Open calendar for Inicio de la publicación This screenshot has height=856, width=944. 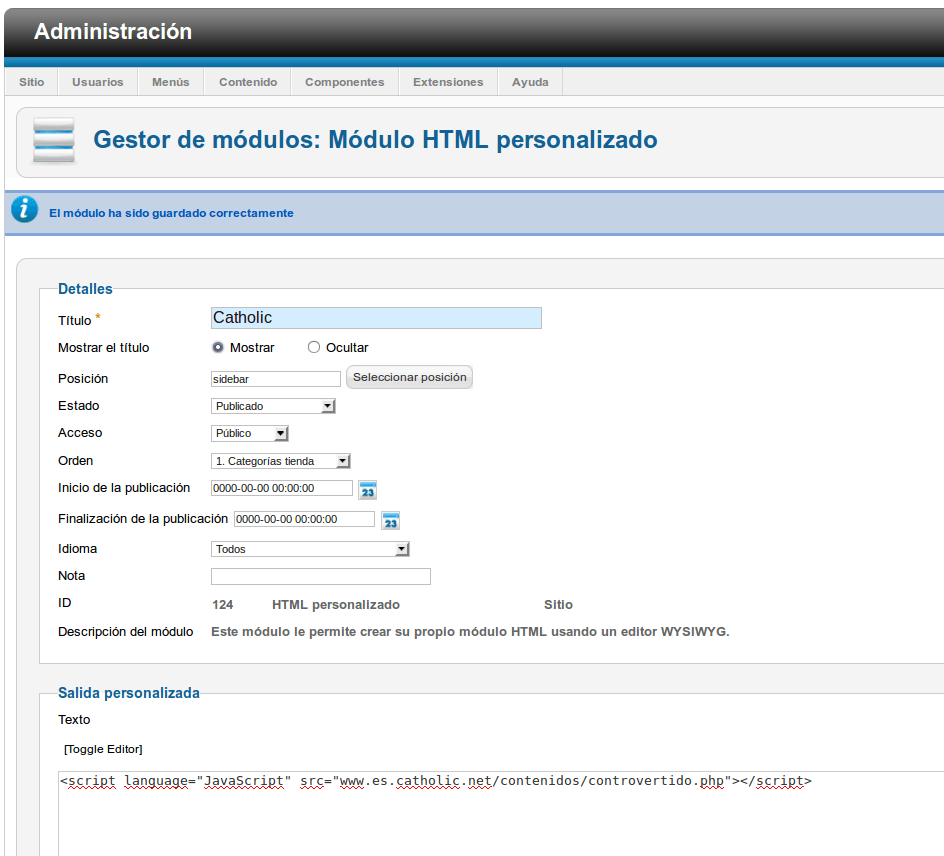367,490
